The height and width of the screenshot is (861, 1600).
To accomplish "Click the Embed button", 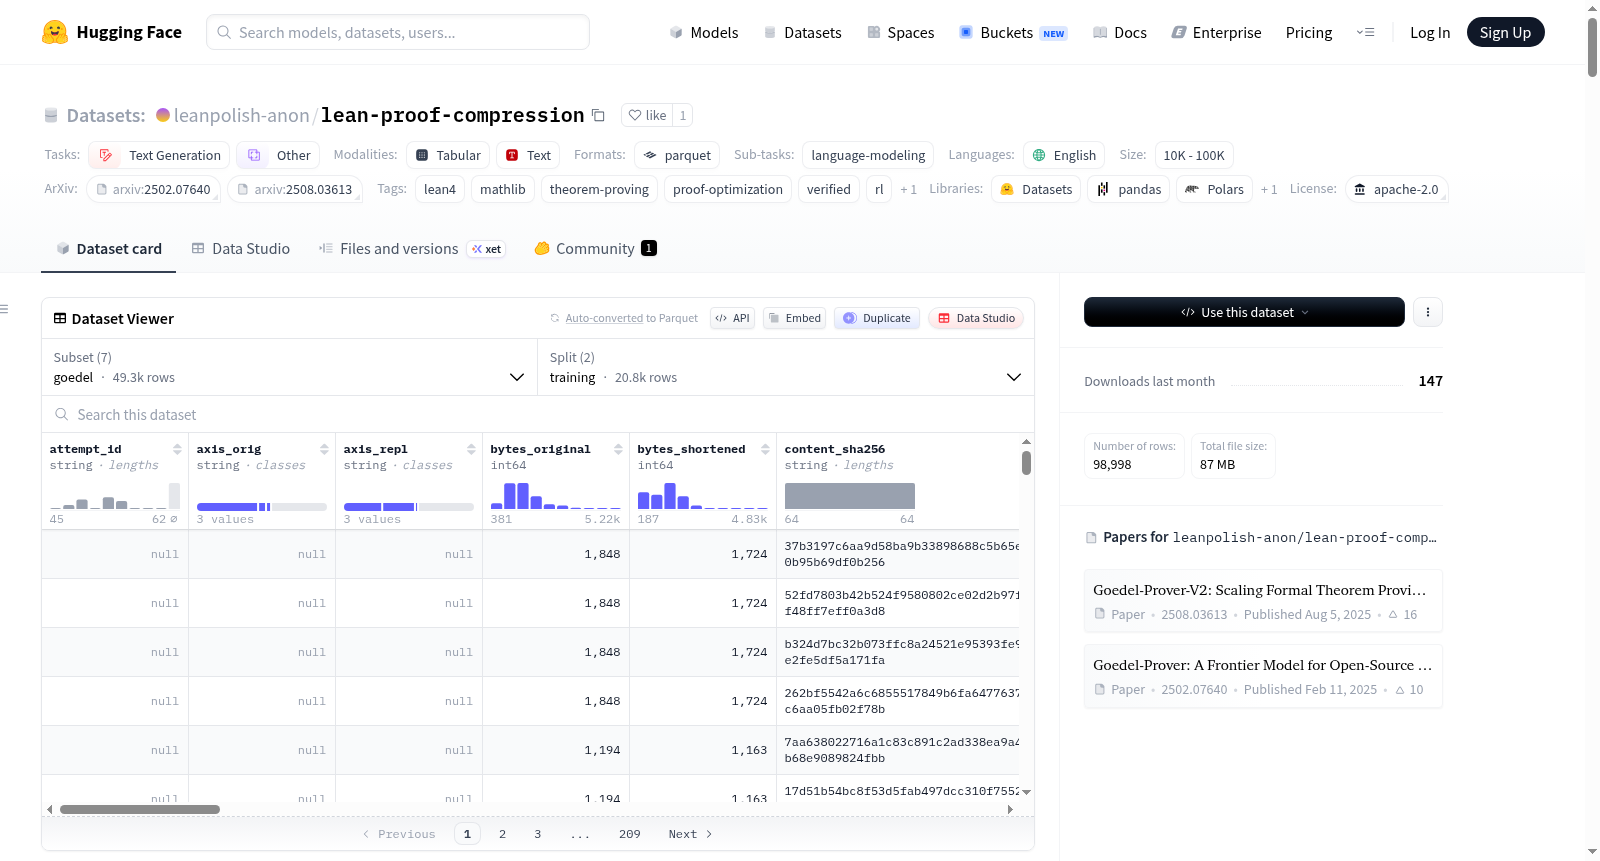I will (794, 318).
